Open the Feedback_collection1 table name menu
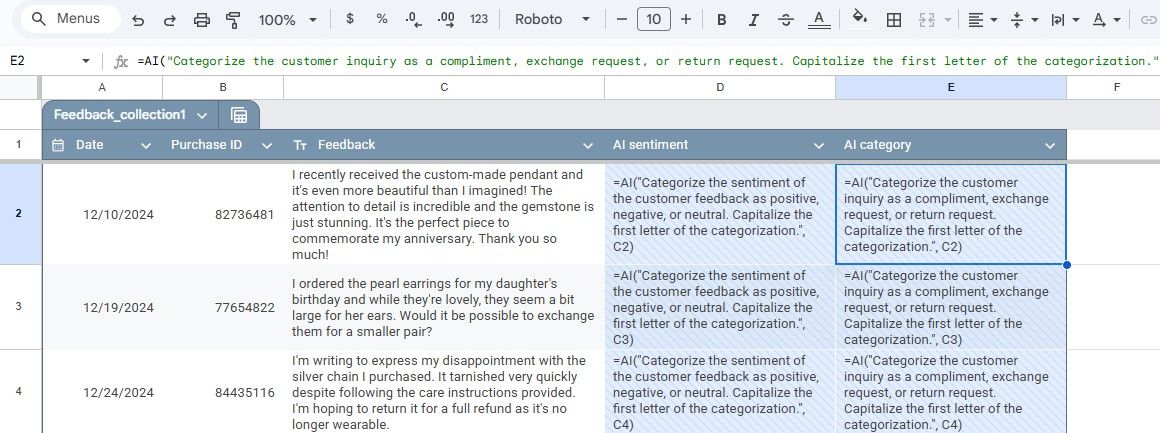The height and width of the screenshot is (433, 1160). (203, 115)
